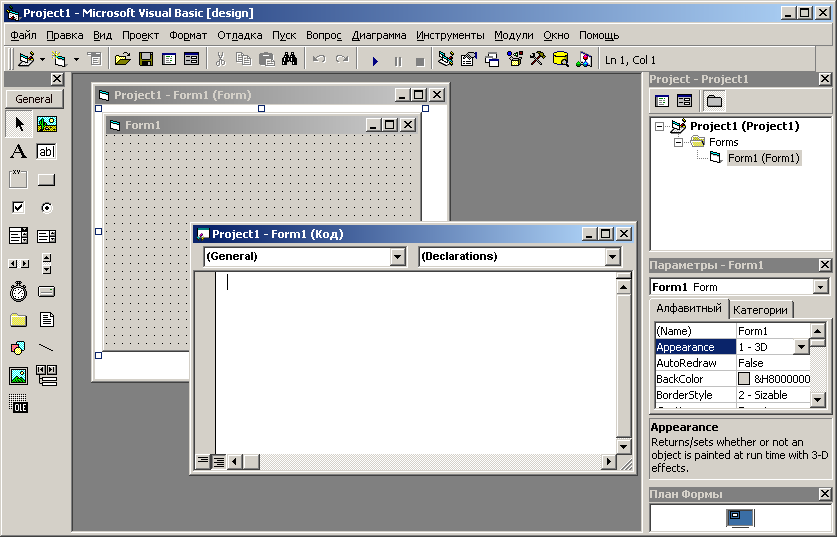This screenshot has height=537, width=837.
Task: Select the Timer control tool
Action: point(18,291)
